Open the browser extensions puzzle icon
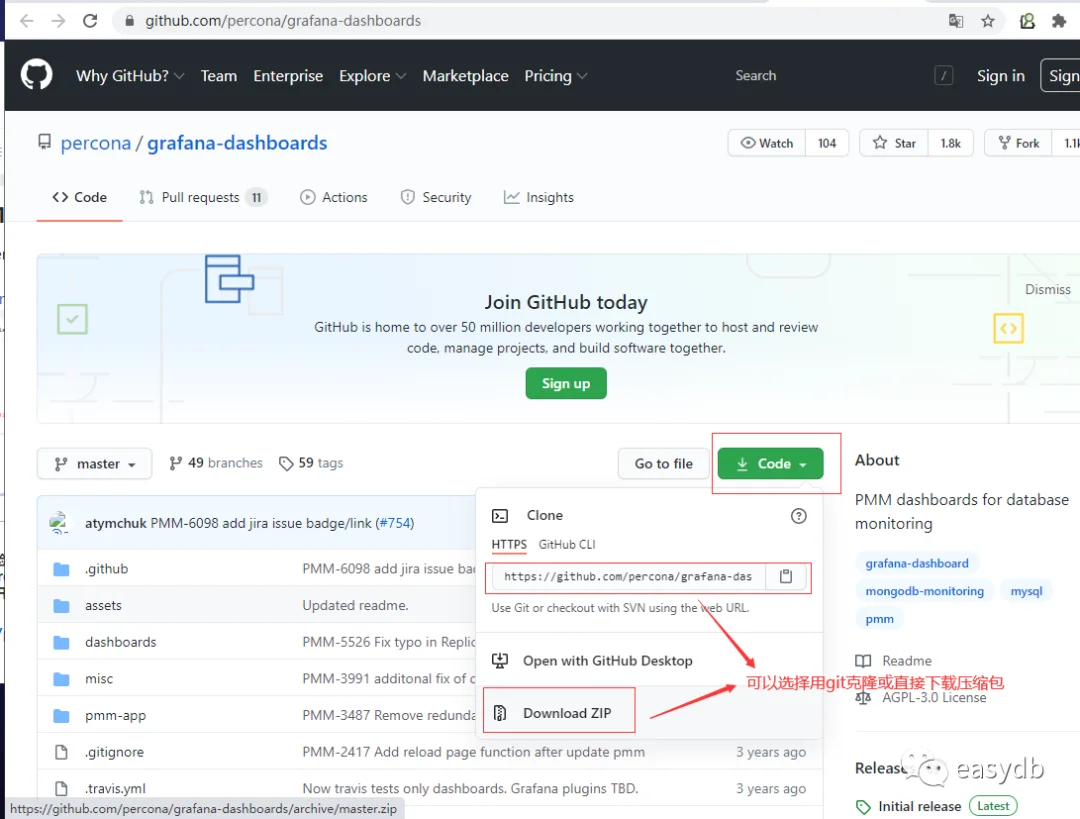Screen dimensions: 1080x819 [1059, 21]
